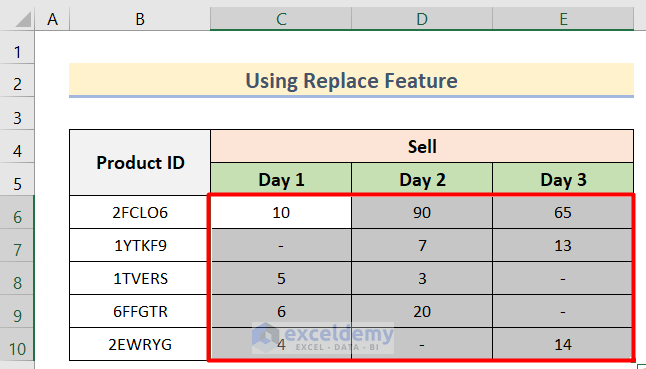Viewport: 646px width, 369px height.
Task: Click the cell containing 2EWRYG
Action: point(140,344)
